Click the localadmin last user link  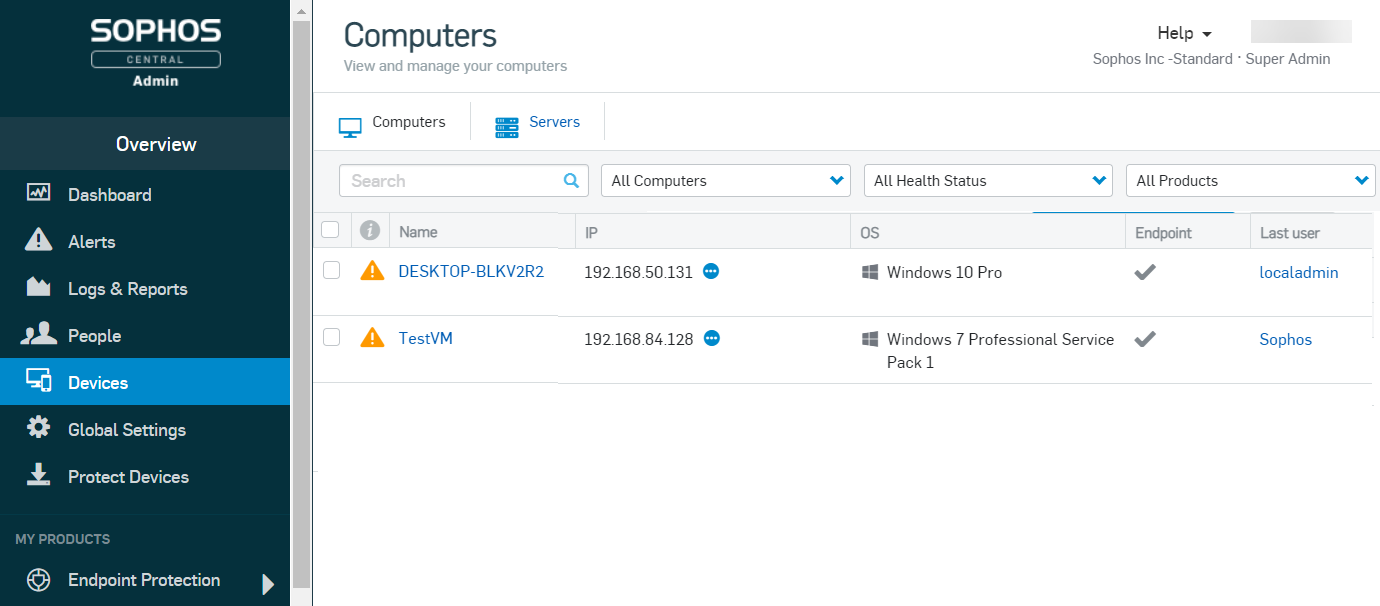[1298, 272]
